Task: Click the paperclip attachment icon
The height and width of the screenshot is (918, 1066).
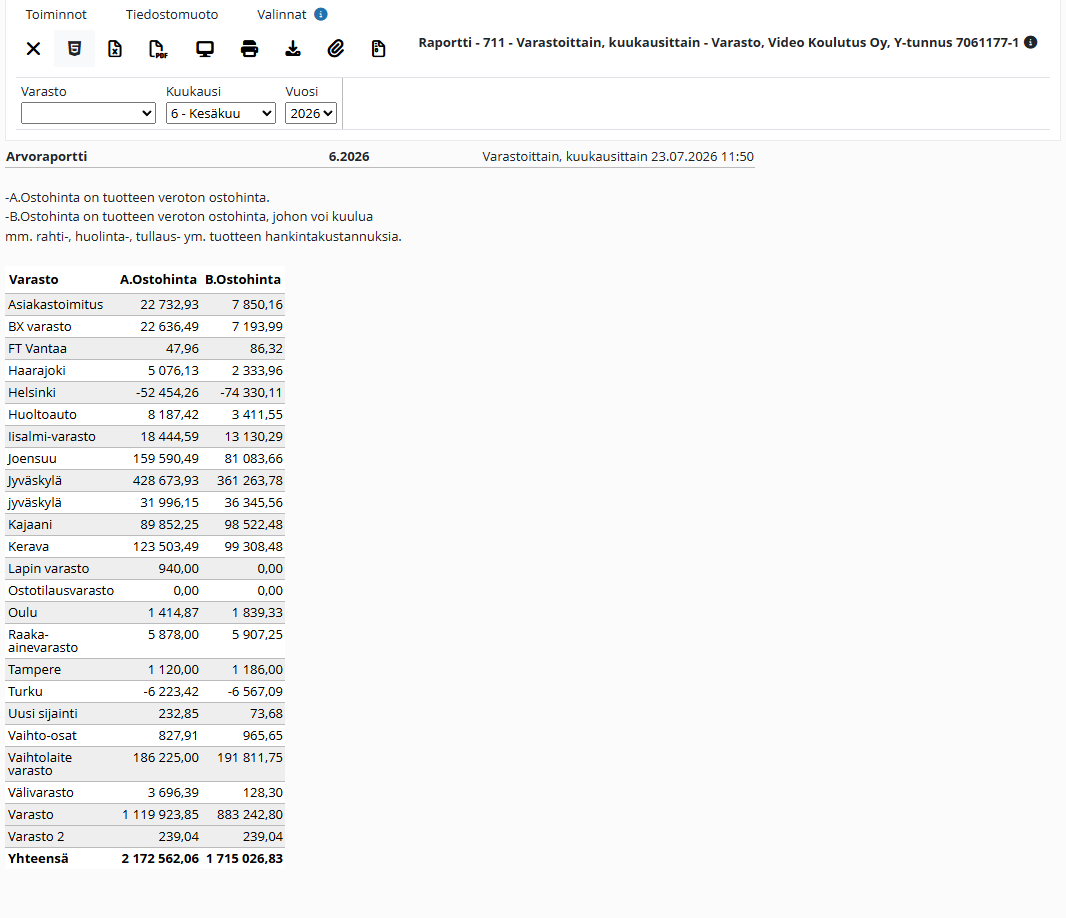Action: [336, 49]
